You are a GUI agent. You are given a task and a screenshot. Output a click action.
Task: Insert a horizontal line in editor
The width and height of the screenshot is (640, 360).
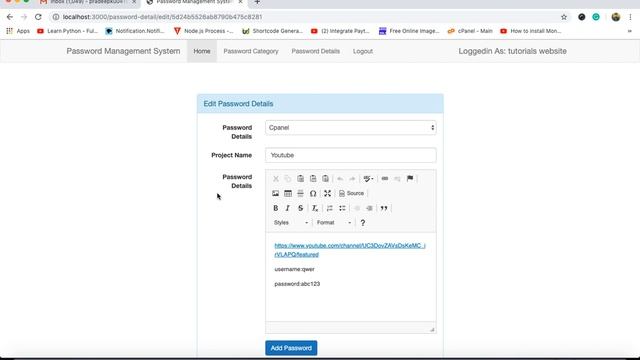300,193
